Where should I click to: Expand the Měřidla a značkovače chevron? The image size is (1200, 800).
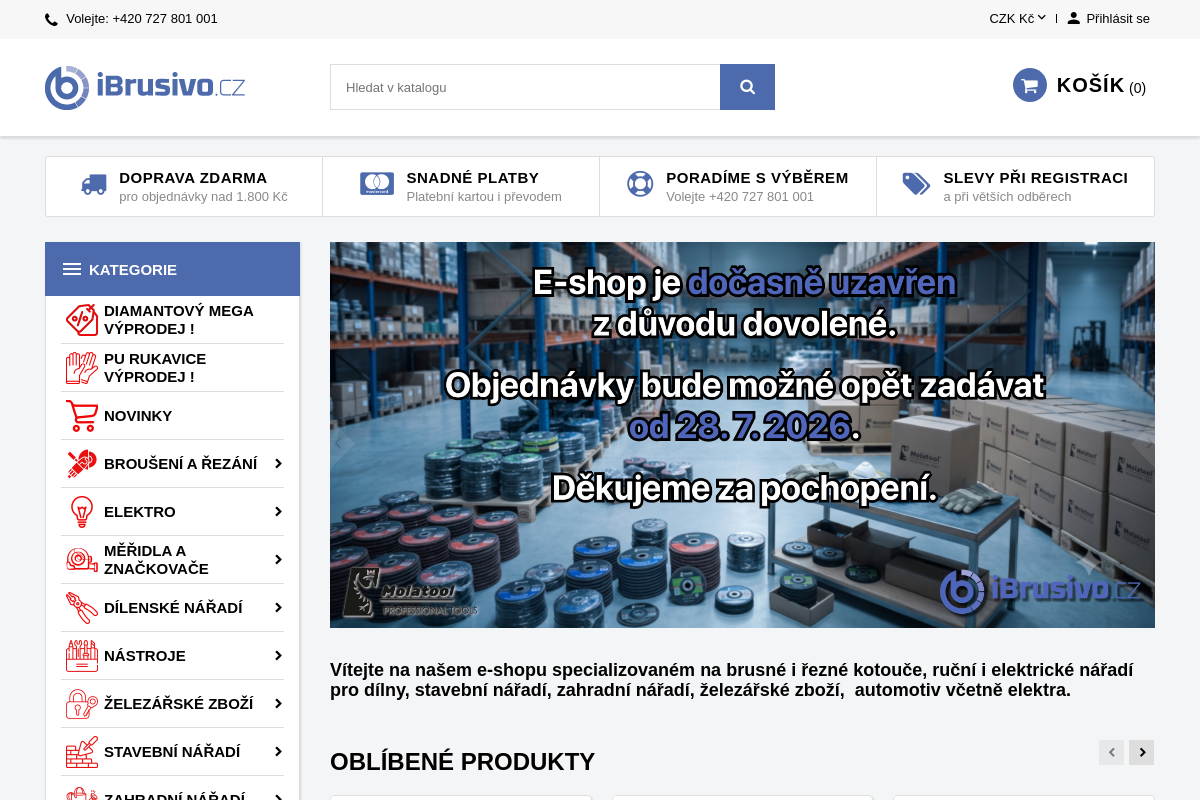coord(278,560)
